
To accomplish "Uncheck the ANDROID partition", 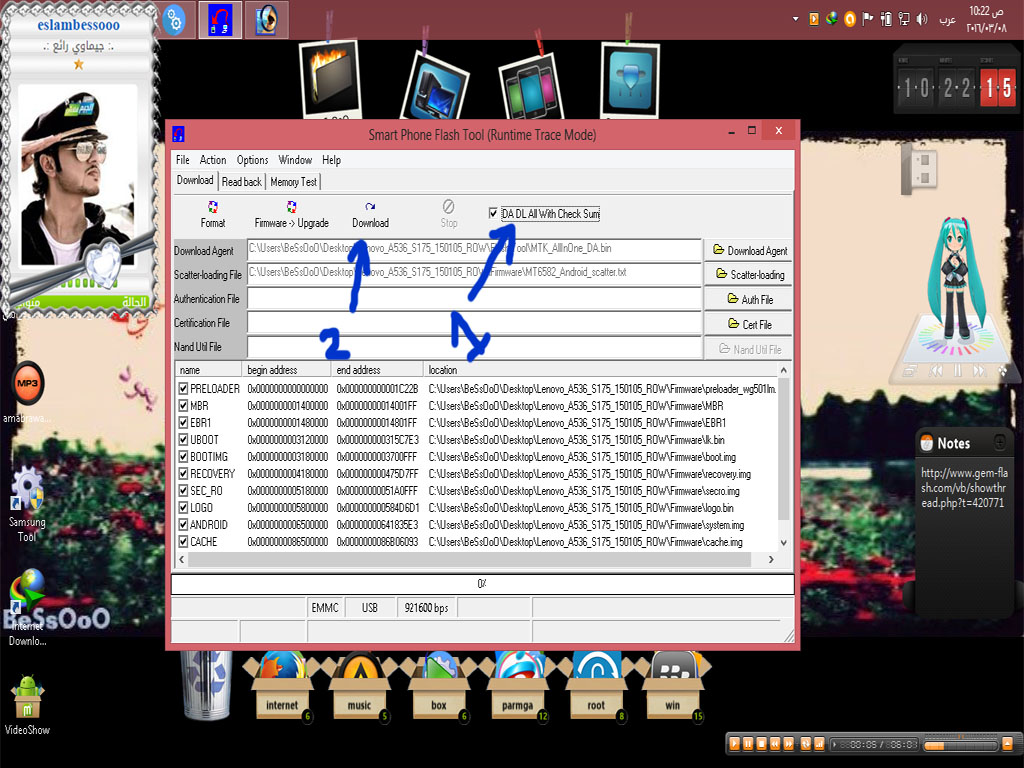I will point(184,524).
